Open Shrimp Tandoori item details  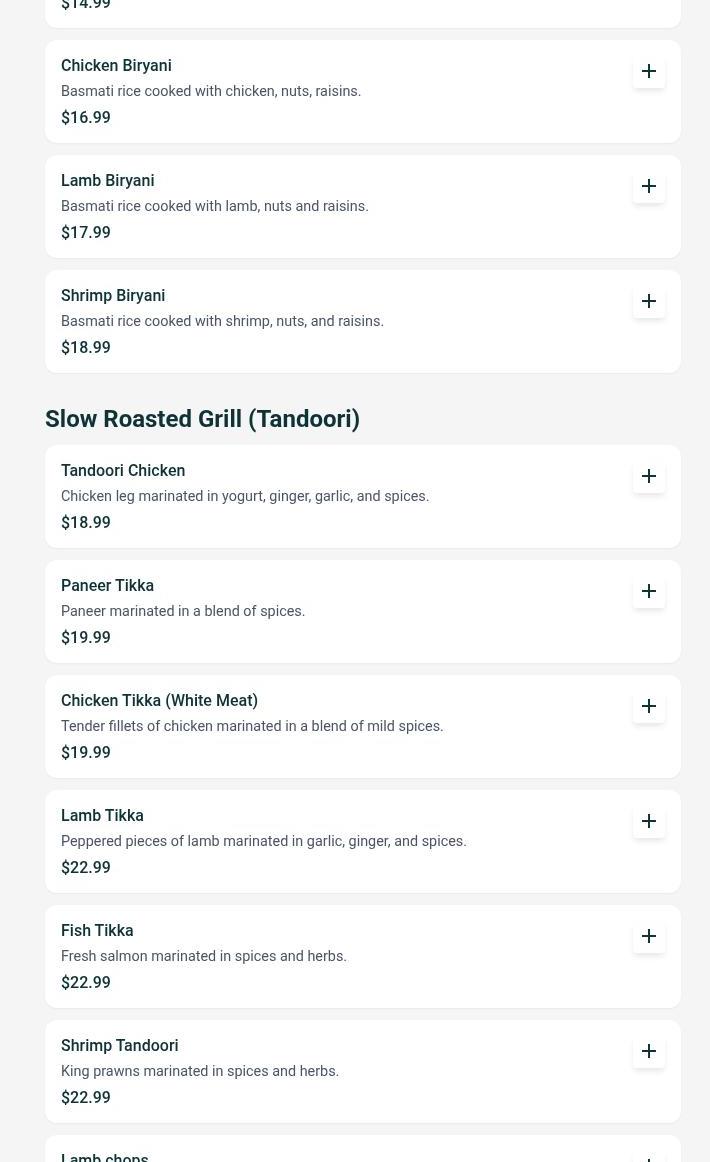click(x=119, y=1045)
